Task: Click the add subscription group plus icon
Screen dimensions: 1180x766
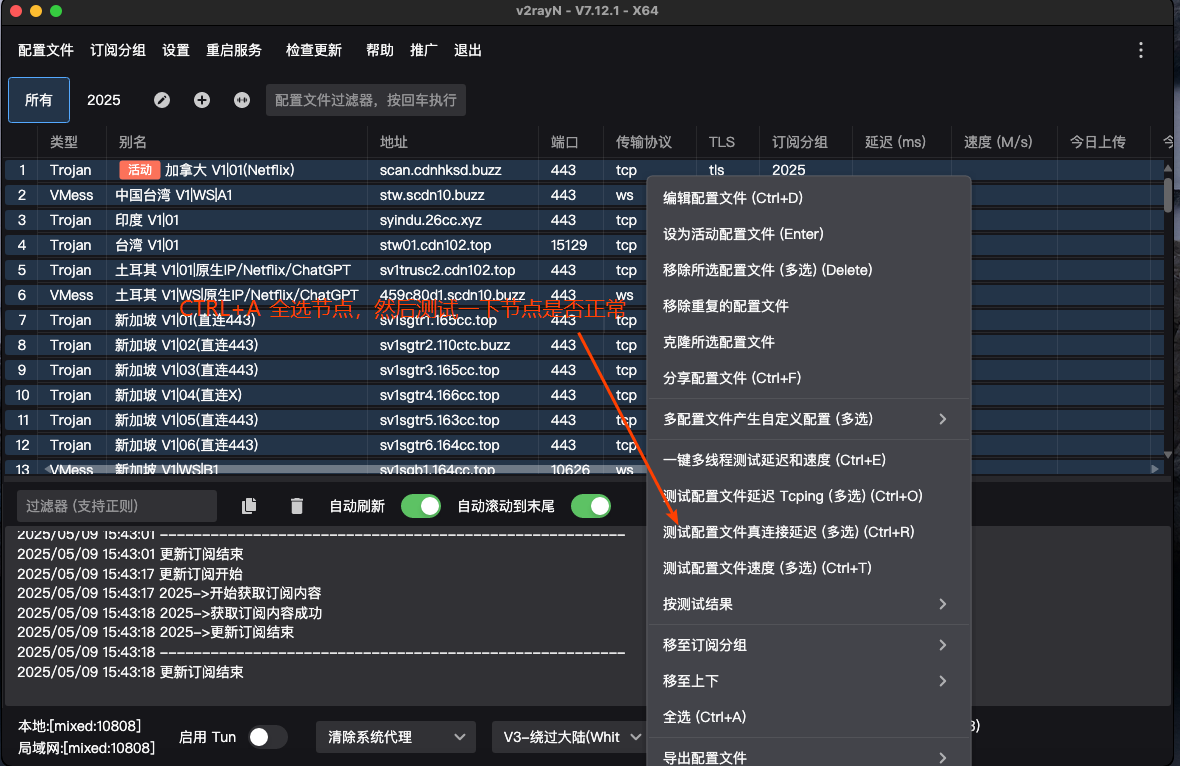Action: pyautogui.click(x=202, y=100)
